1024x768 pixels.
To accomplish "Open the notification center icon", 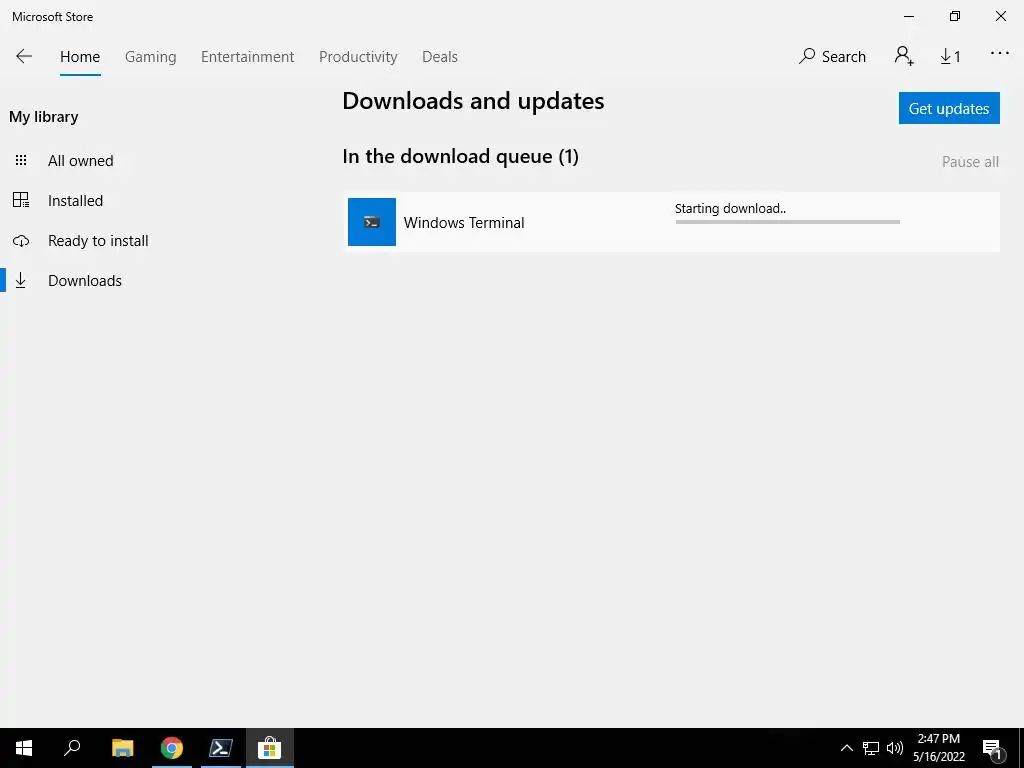I will click(x=992, y=749).
